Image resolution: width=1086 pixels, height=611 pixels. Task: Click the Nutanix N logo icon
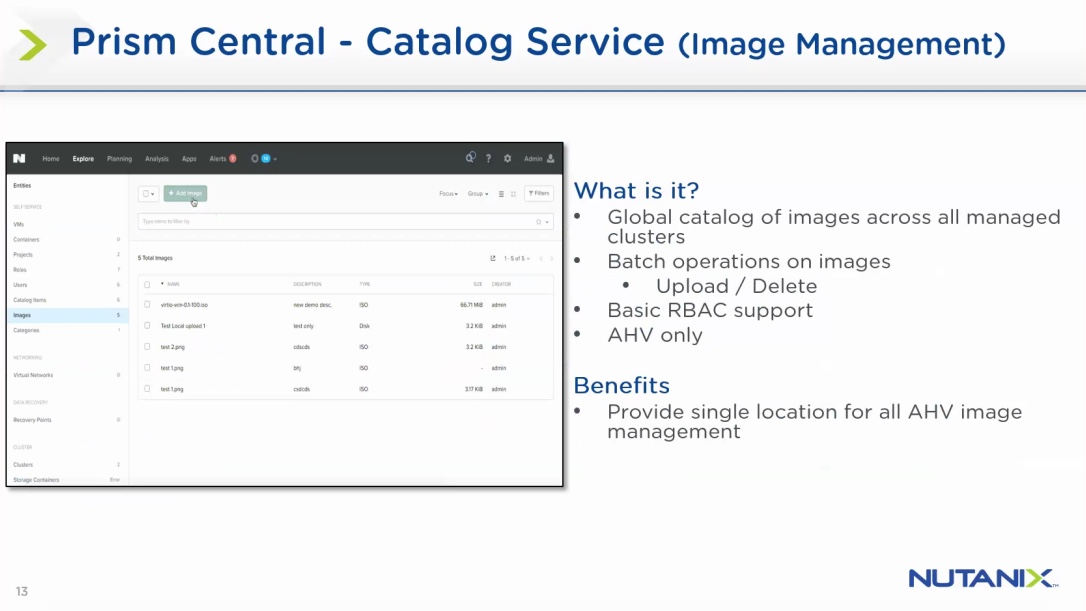[x=19, y=158]
